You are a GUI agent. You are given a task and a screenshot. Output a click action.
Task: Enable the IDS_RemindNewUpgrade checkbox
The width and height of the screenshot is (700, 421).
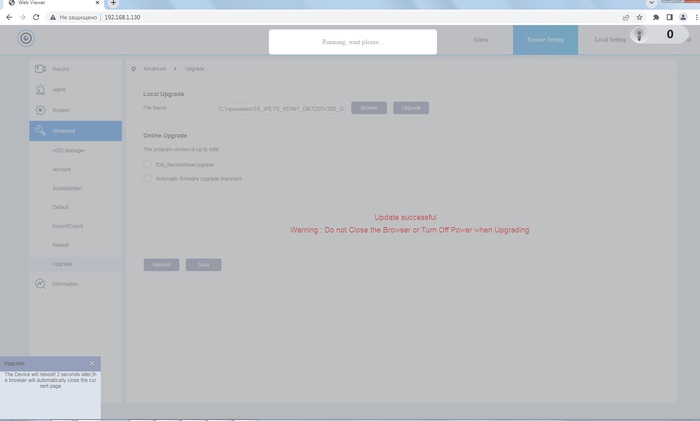tap(148, 164)
